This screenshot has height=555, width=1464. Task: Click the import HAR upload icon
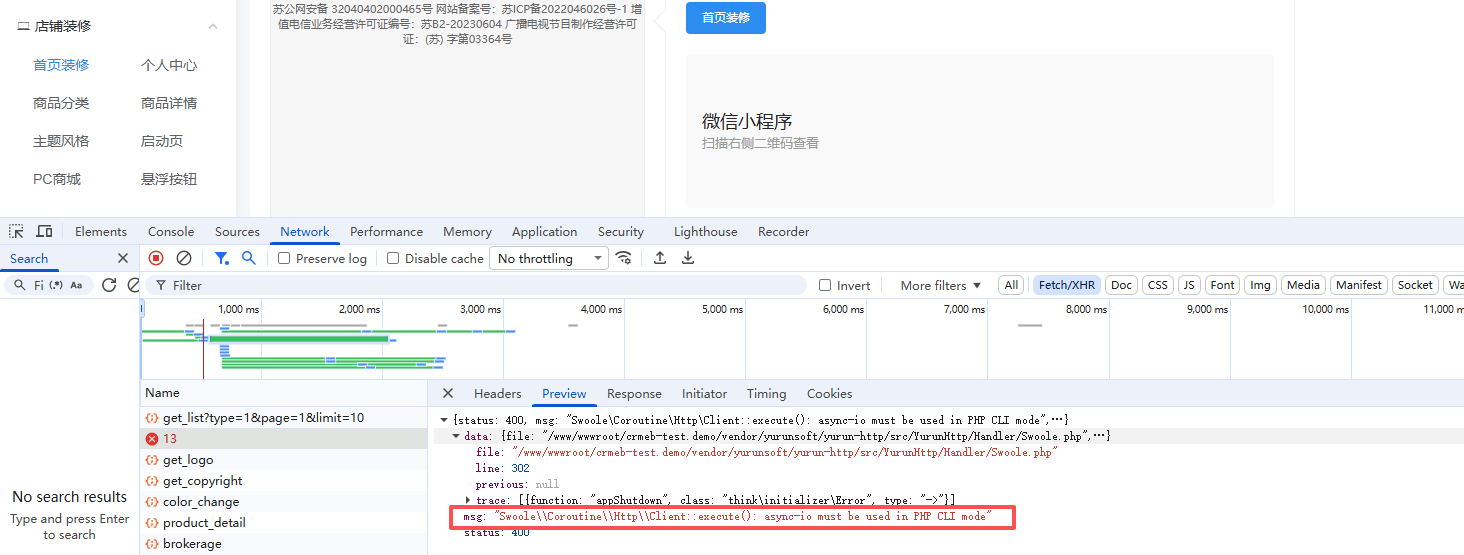coord(660,258)
